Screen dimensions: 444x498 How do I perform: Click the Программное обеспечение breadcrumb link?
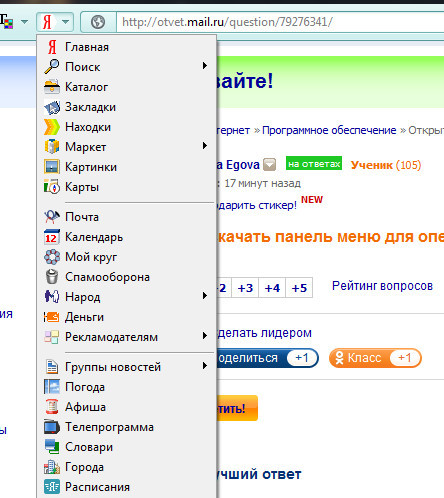(329, 130)
